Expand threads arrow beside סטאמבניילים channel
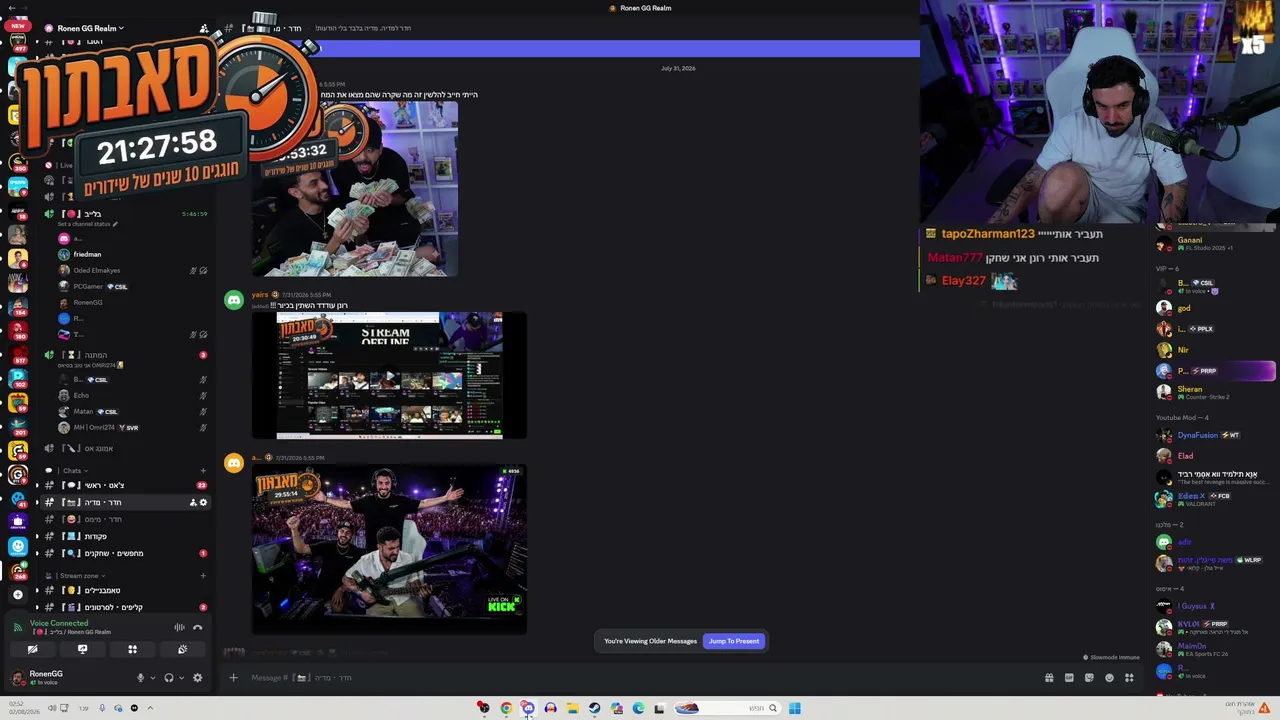The image size is (1280, 720). click(x=37, y=591)
